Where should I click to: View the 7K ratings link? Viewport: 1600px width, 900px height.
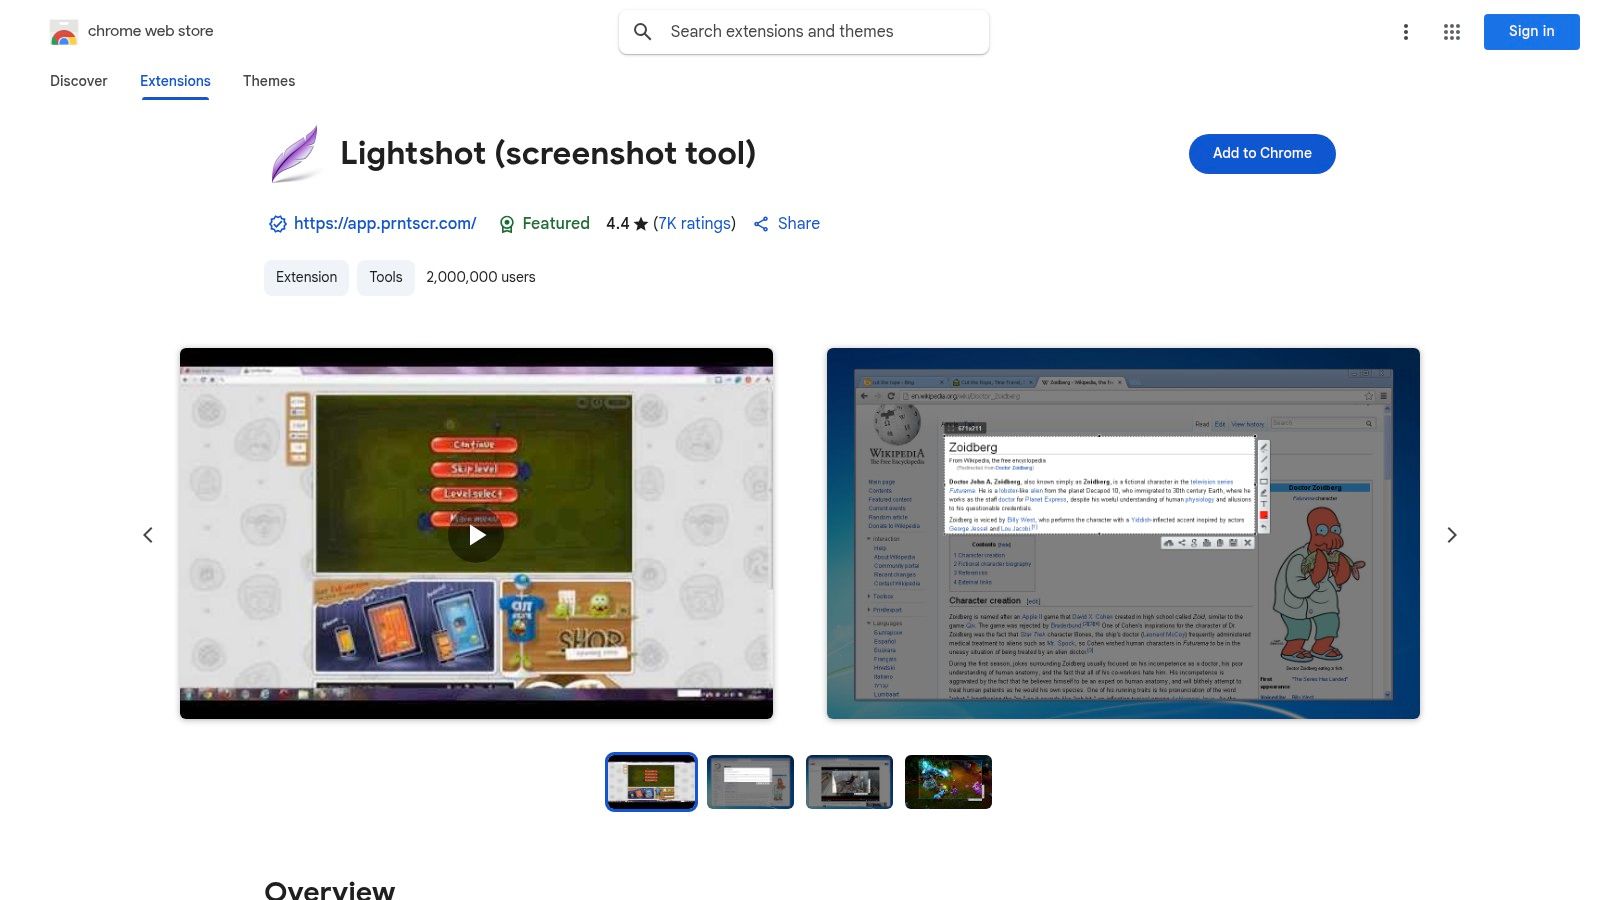694,223
